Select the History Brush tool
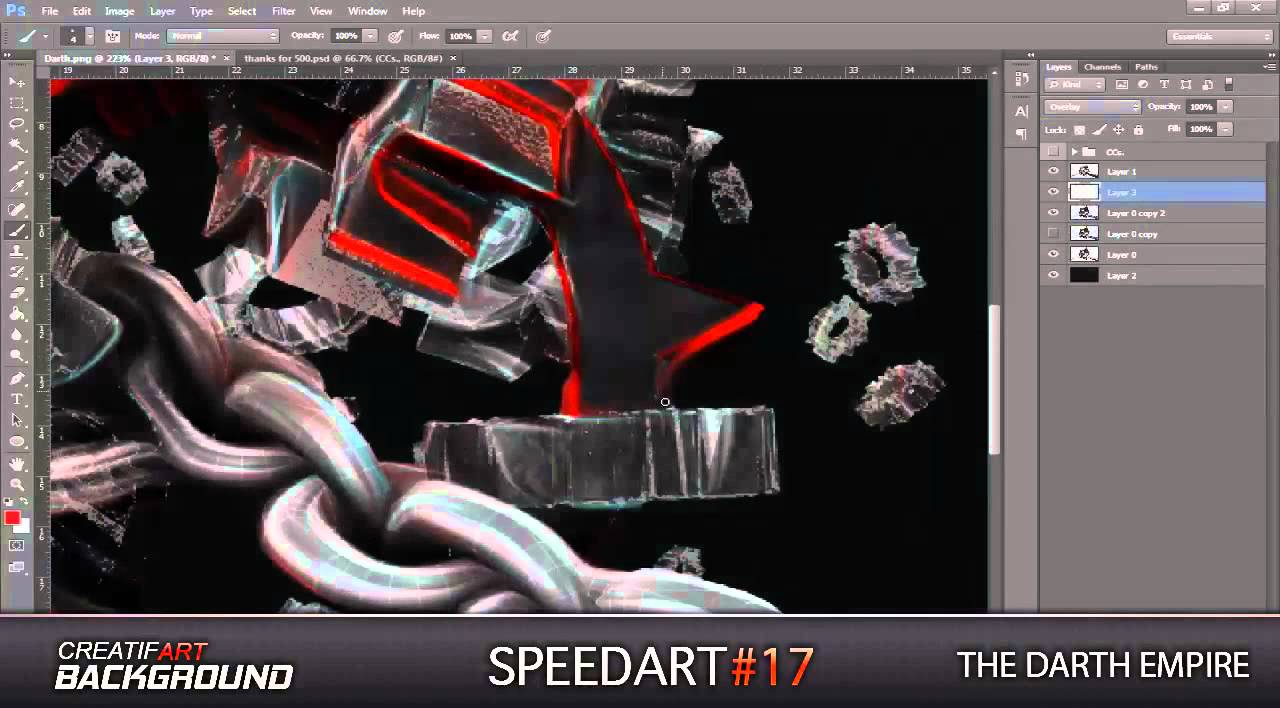 point(17,272)
